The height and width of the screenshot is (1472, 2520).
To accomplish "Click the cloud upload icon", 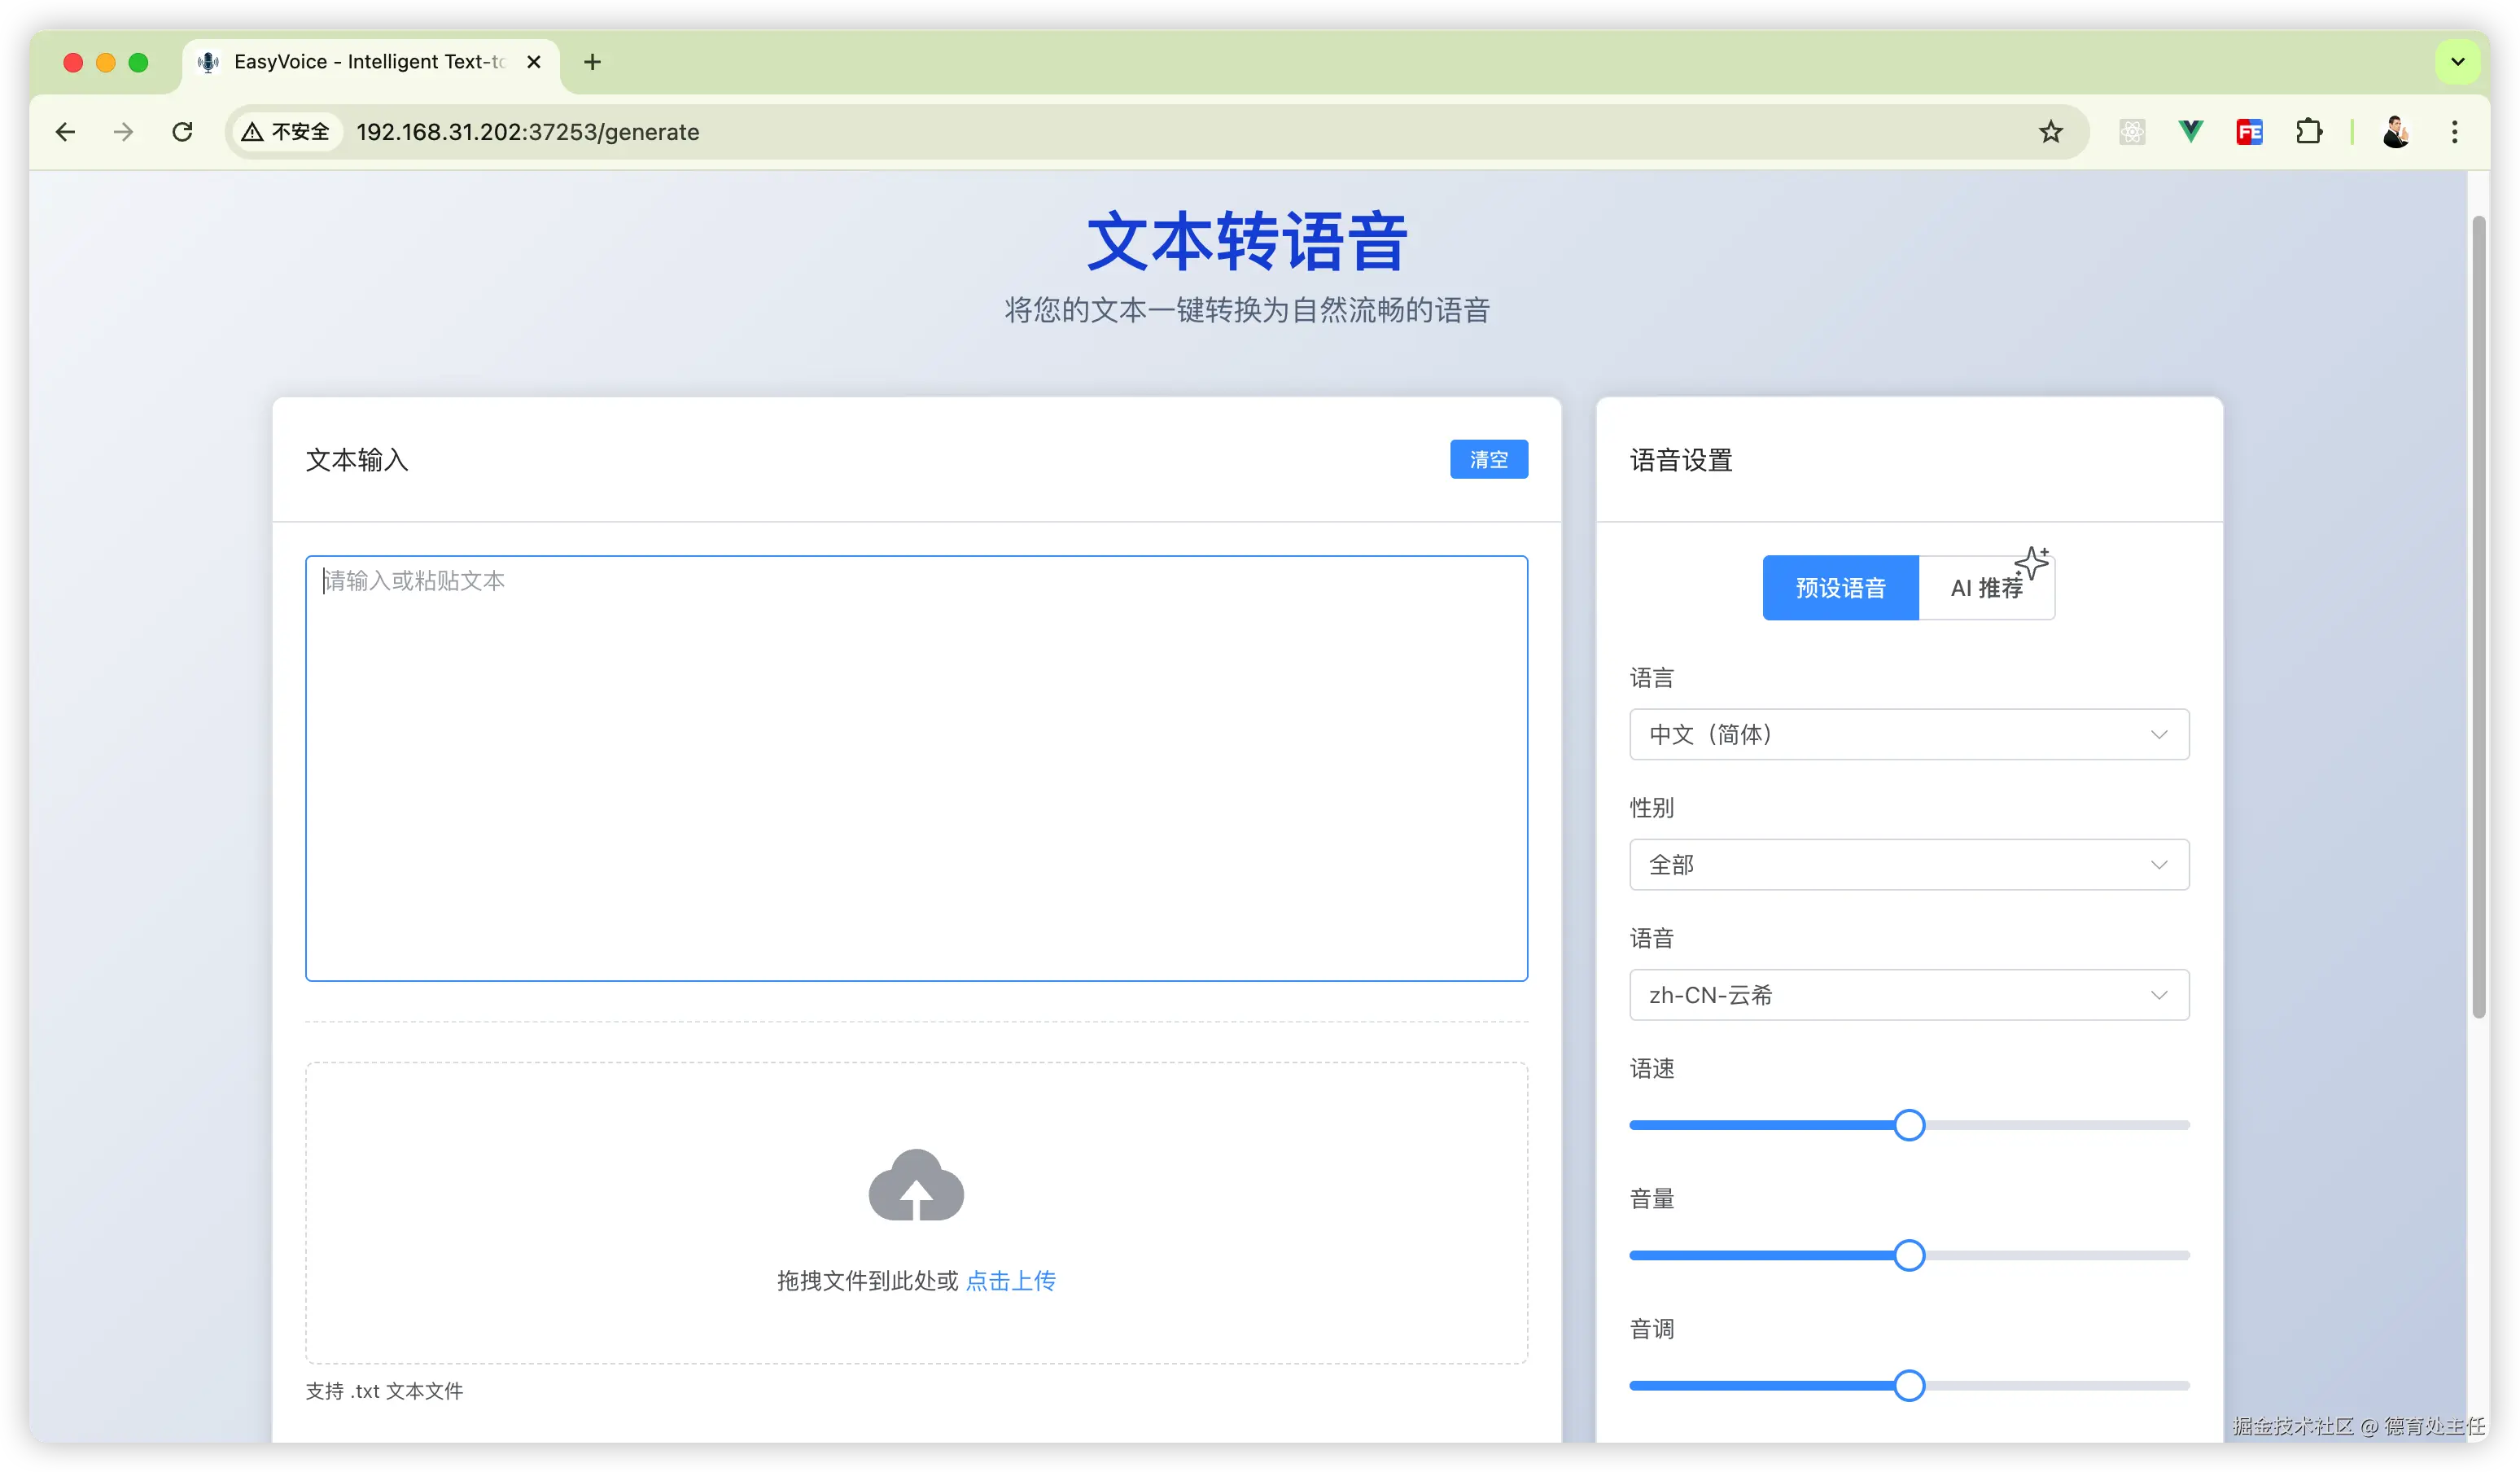I will click(916, 1186).
